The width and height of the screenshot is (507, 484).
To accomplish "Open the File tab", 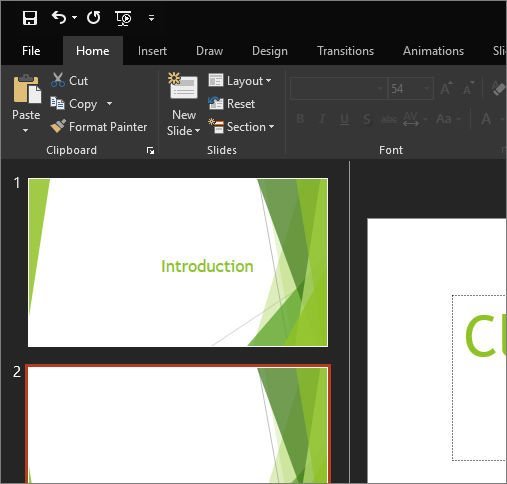I will (x=31, y=51).
